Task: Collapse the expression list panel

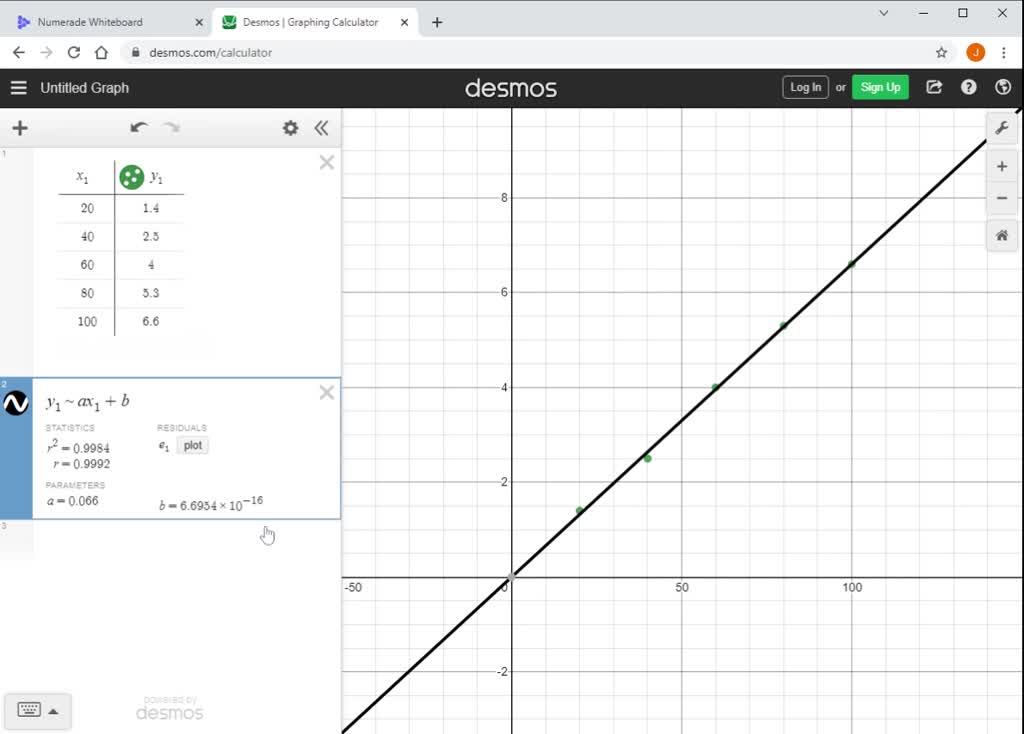Action: [x=321, y=128]
